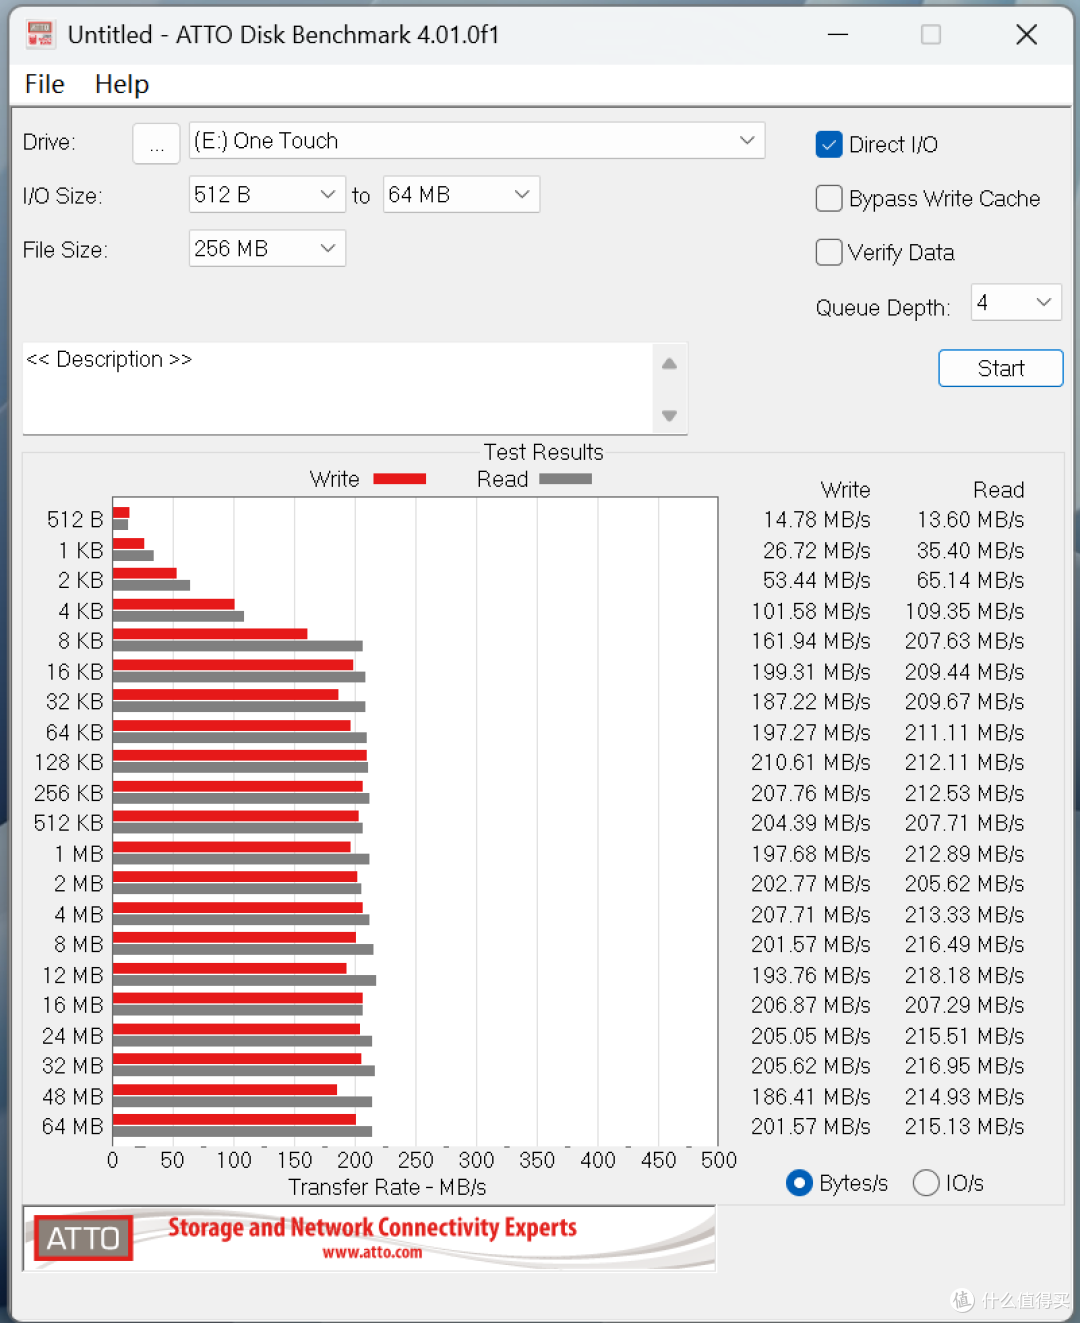
Task: Click read value 13.60 MB/s
Action: click(x=971, y=520)
